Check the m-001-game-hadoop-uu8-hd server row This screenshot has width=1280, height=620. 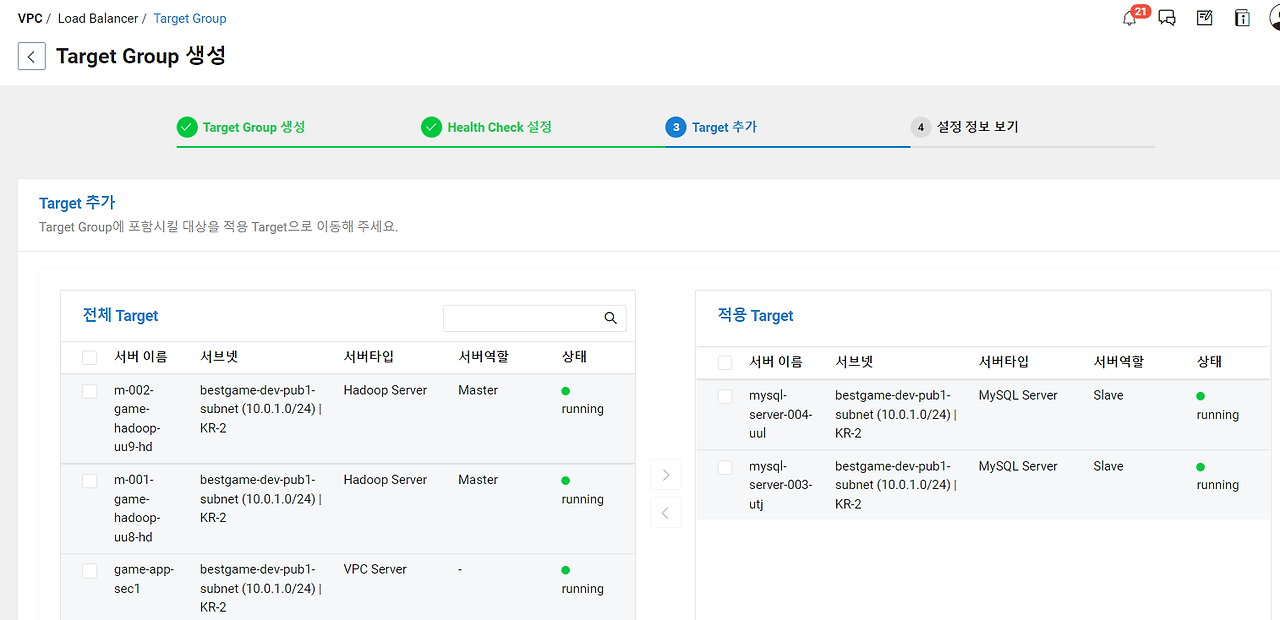point(90,481)
